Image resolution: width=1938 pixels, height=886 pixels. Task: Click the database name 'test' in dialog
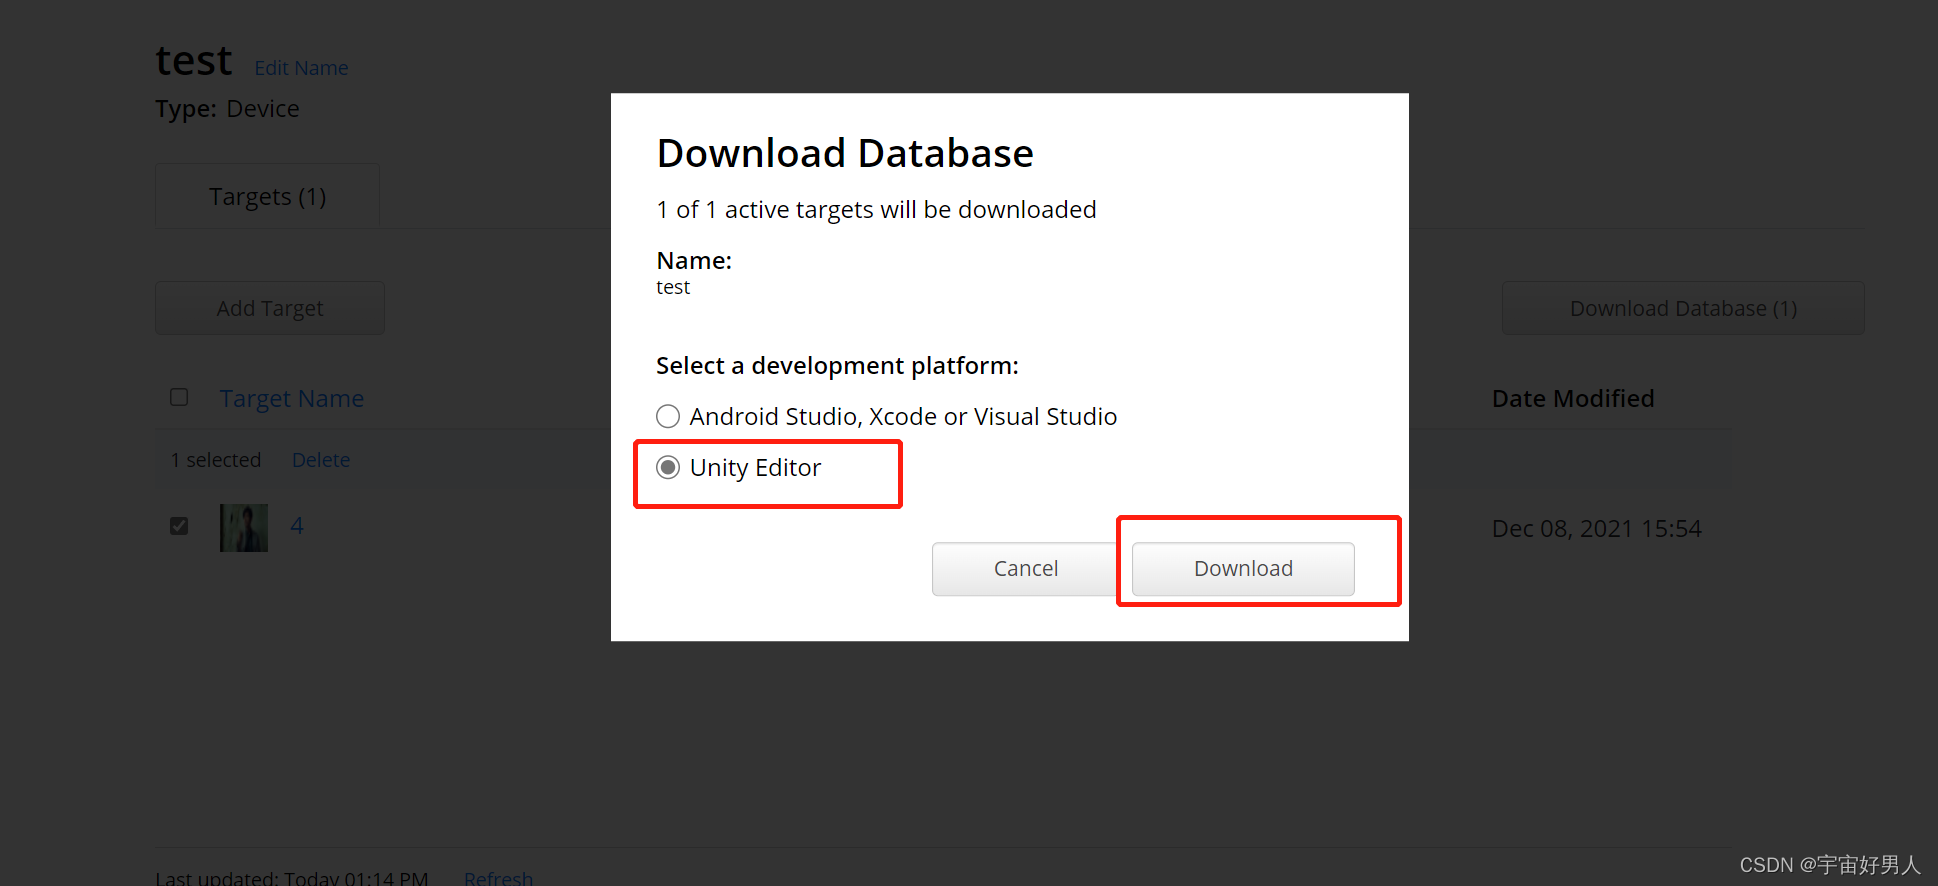[673, 287]
